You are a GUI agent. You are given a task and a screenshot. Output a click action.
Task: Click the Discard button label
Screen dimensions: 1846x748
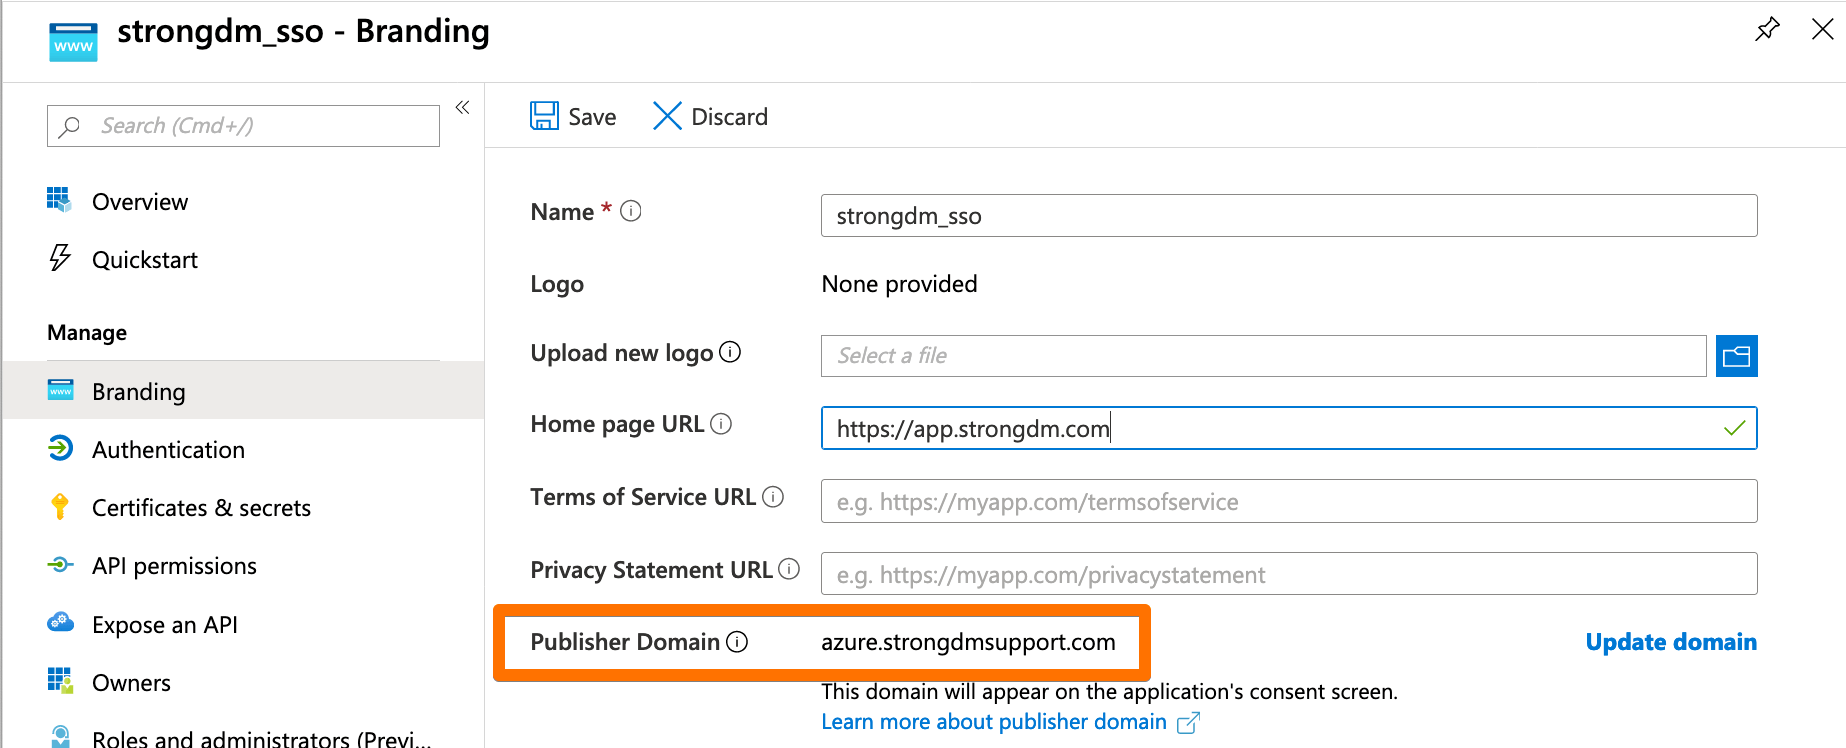[x=729, y=117]
